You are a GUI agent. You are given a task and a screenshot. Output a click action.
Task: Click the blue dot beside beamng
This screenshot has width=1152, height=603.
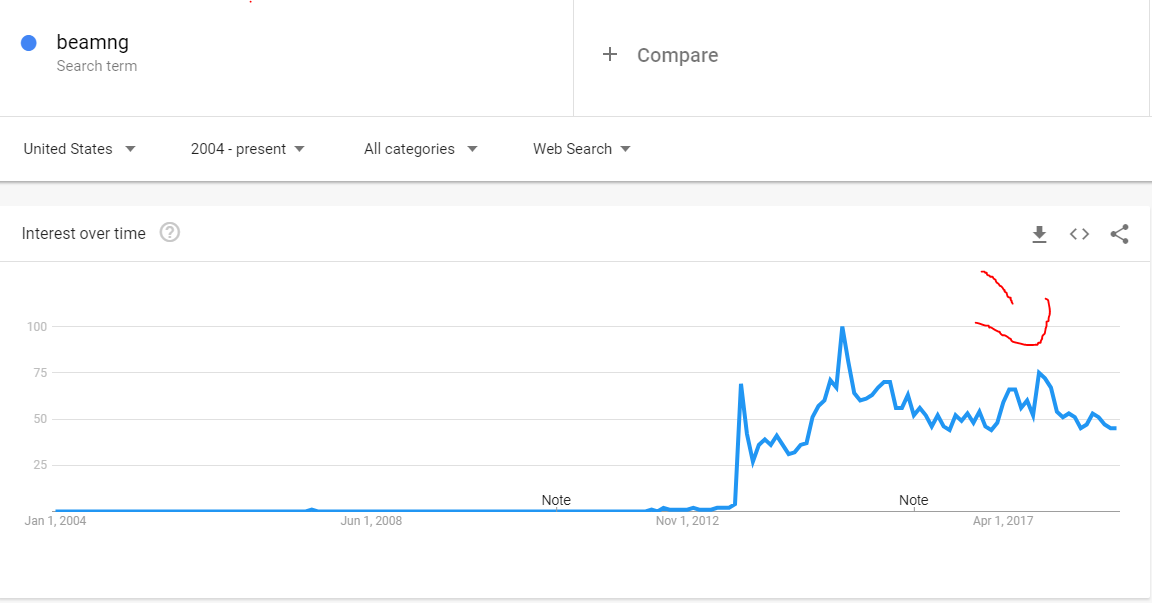(29, 43)
